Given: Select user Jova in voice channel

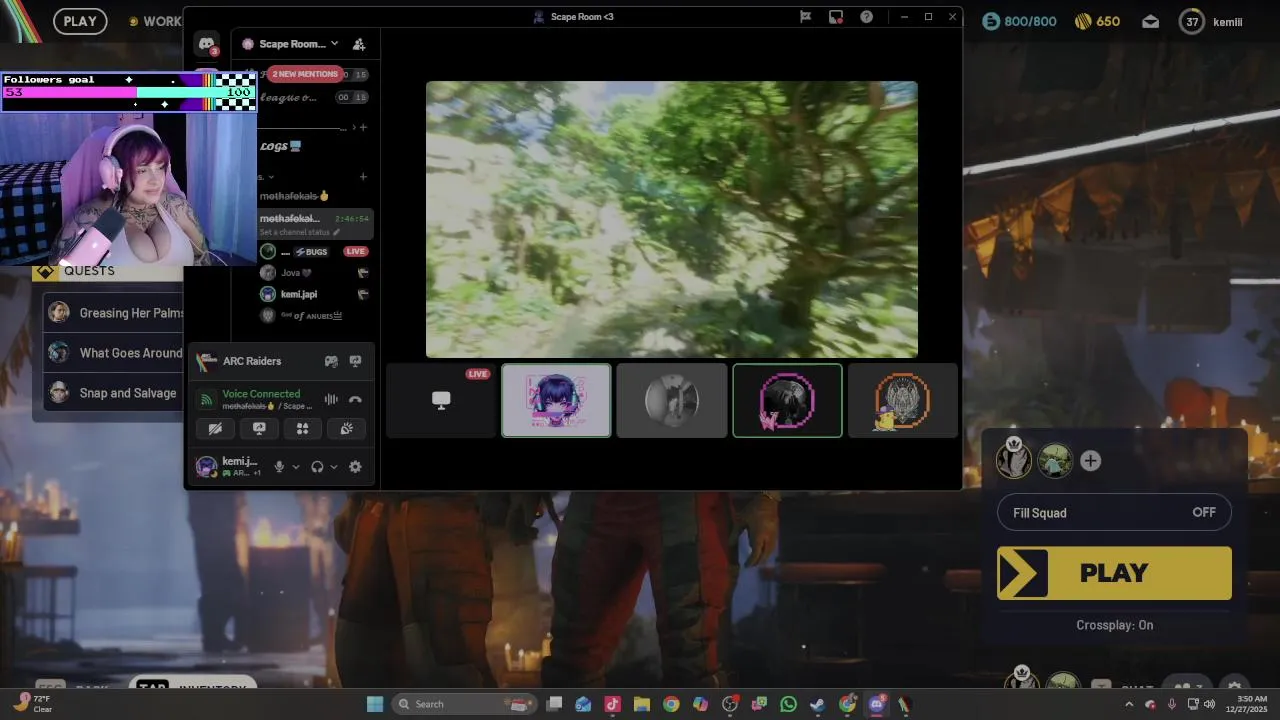Looking at the screenshot, I should tap(314, 273).
